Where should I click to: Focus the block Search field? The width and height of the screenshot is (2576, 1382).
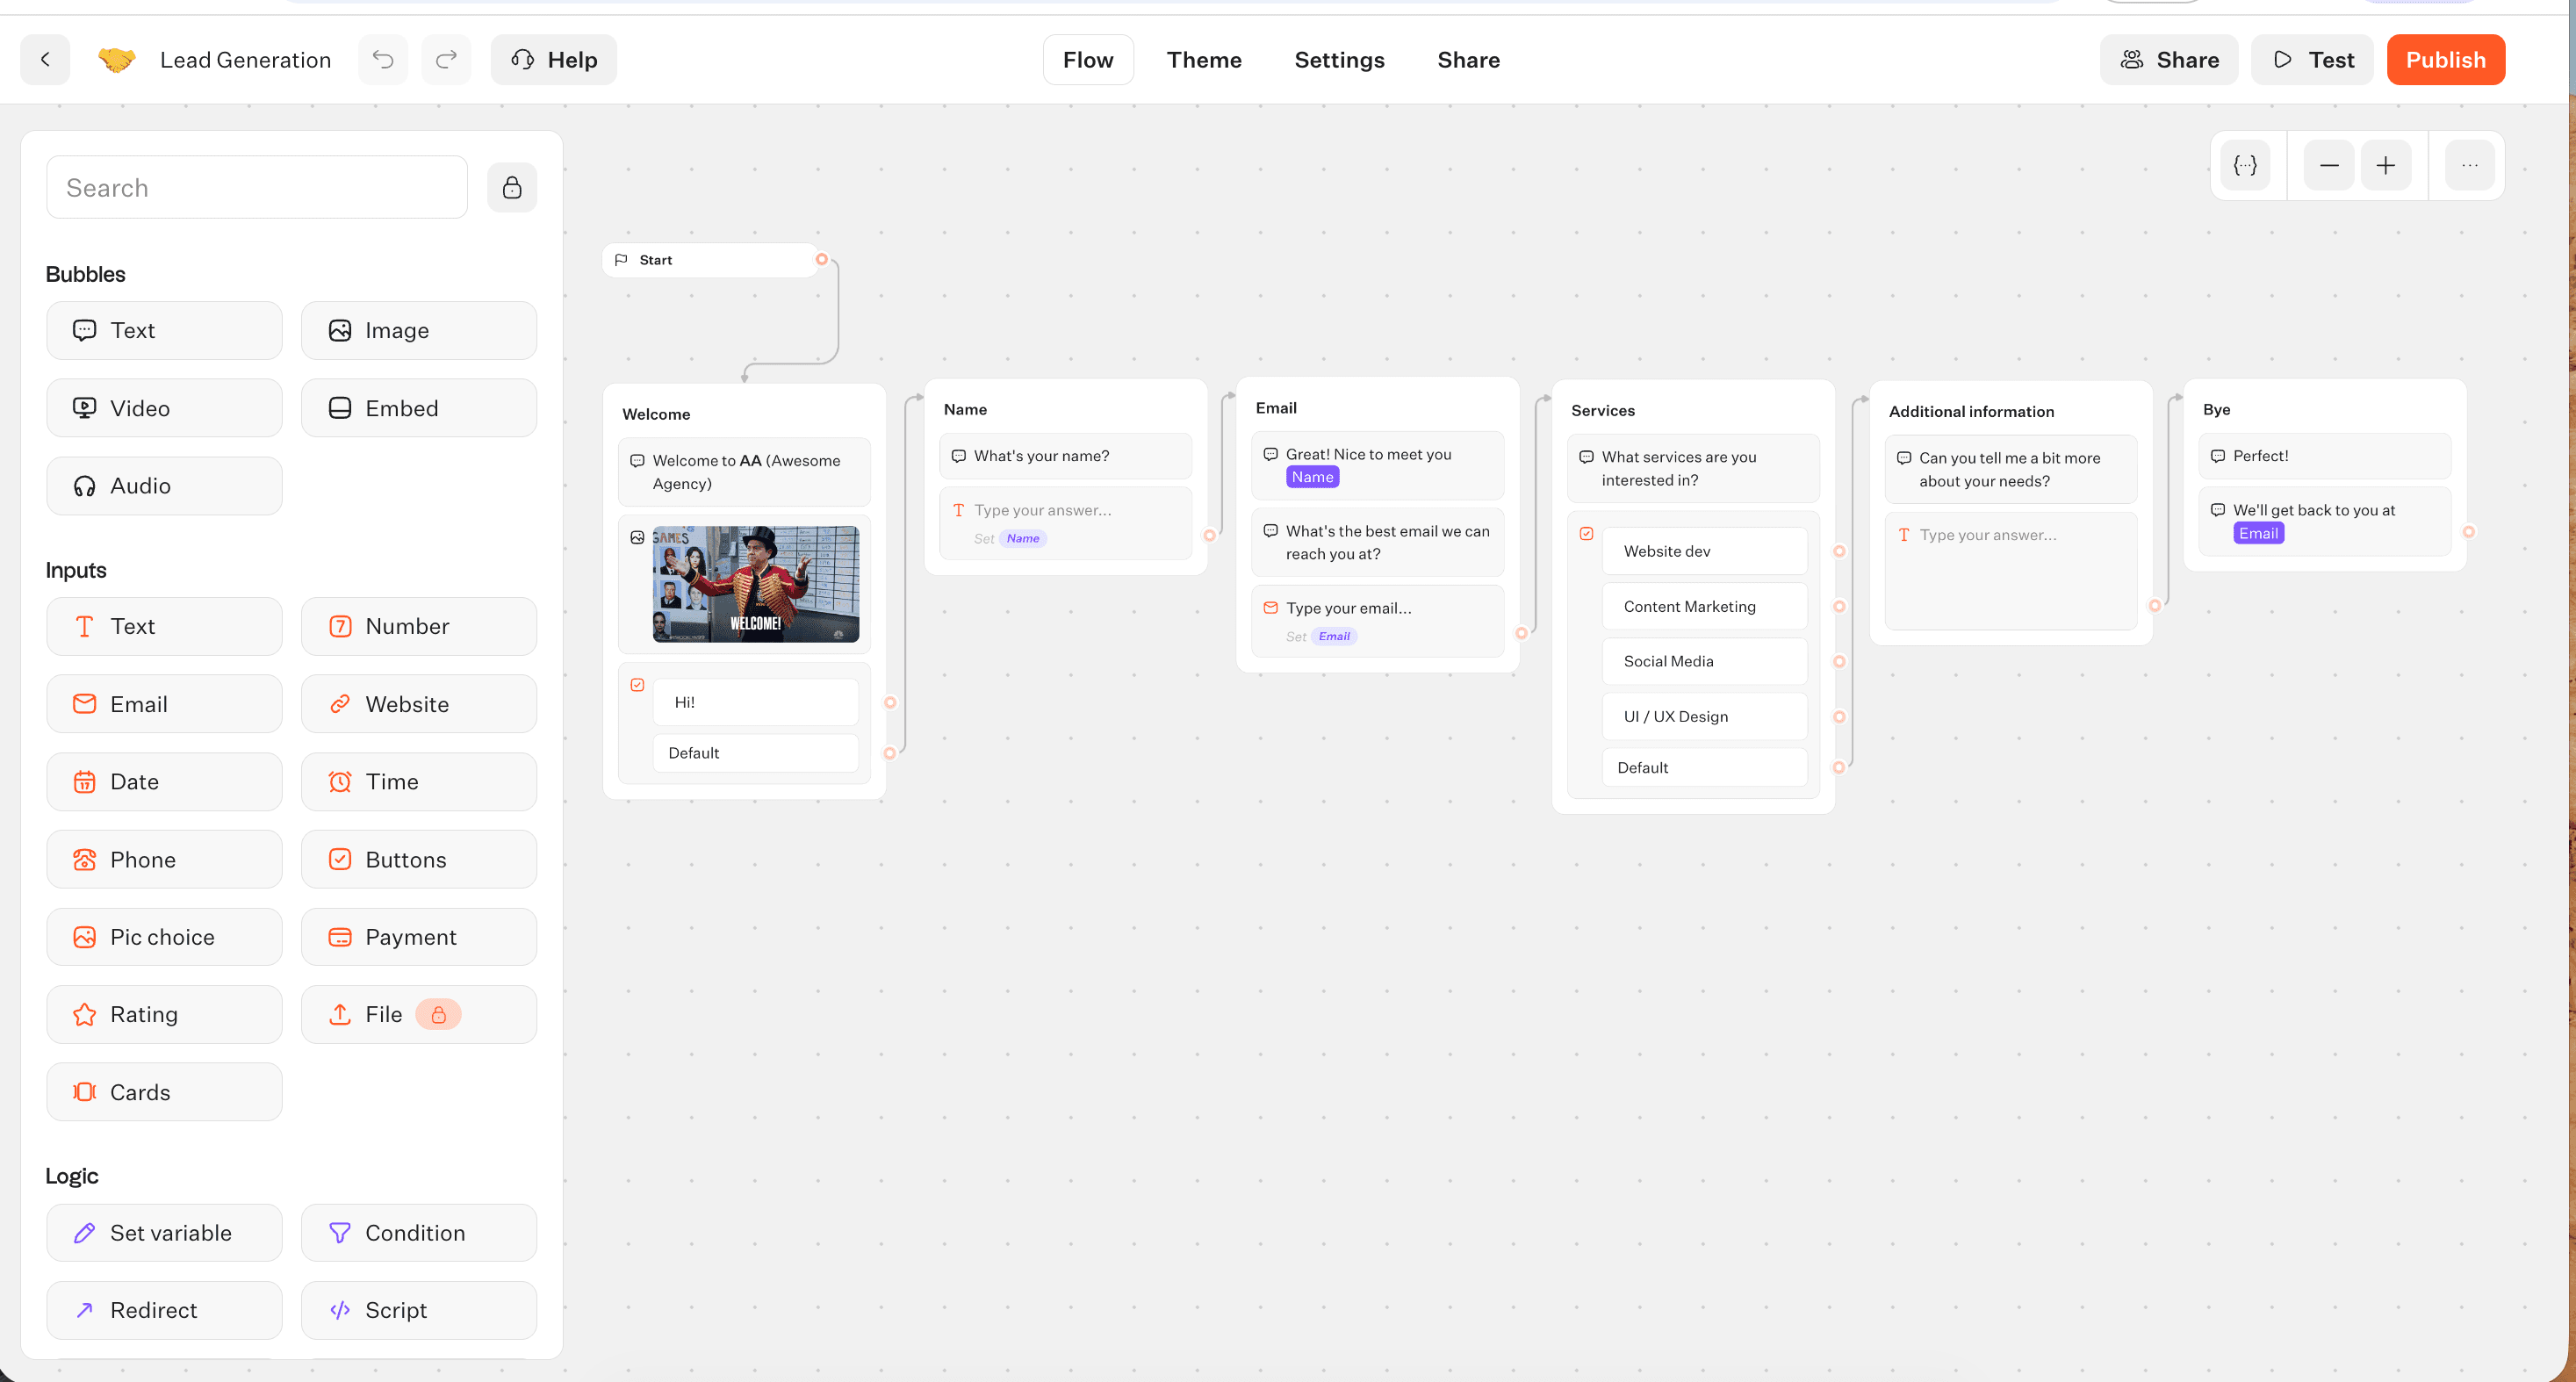point(257,187)
